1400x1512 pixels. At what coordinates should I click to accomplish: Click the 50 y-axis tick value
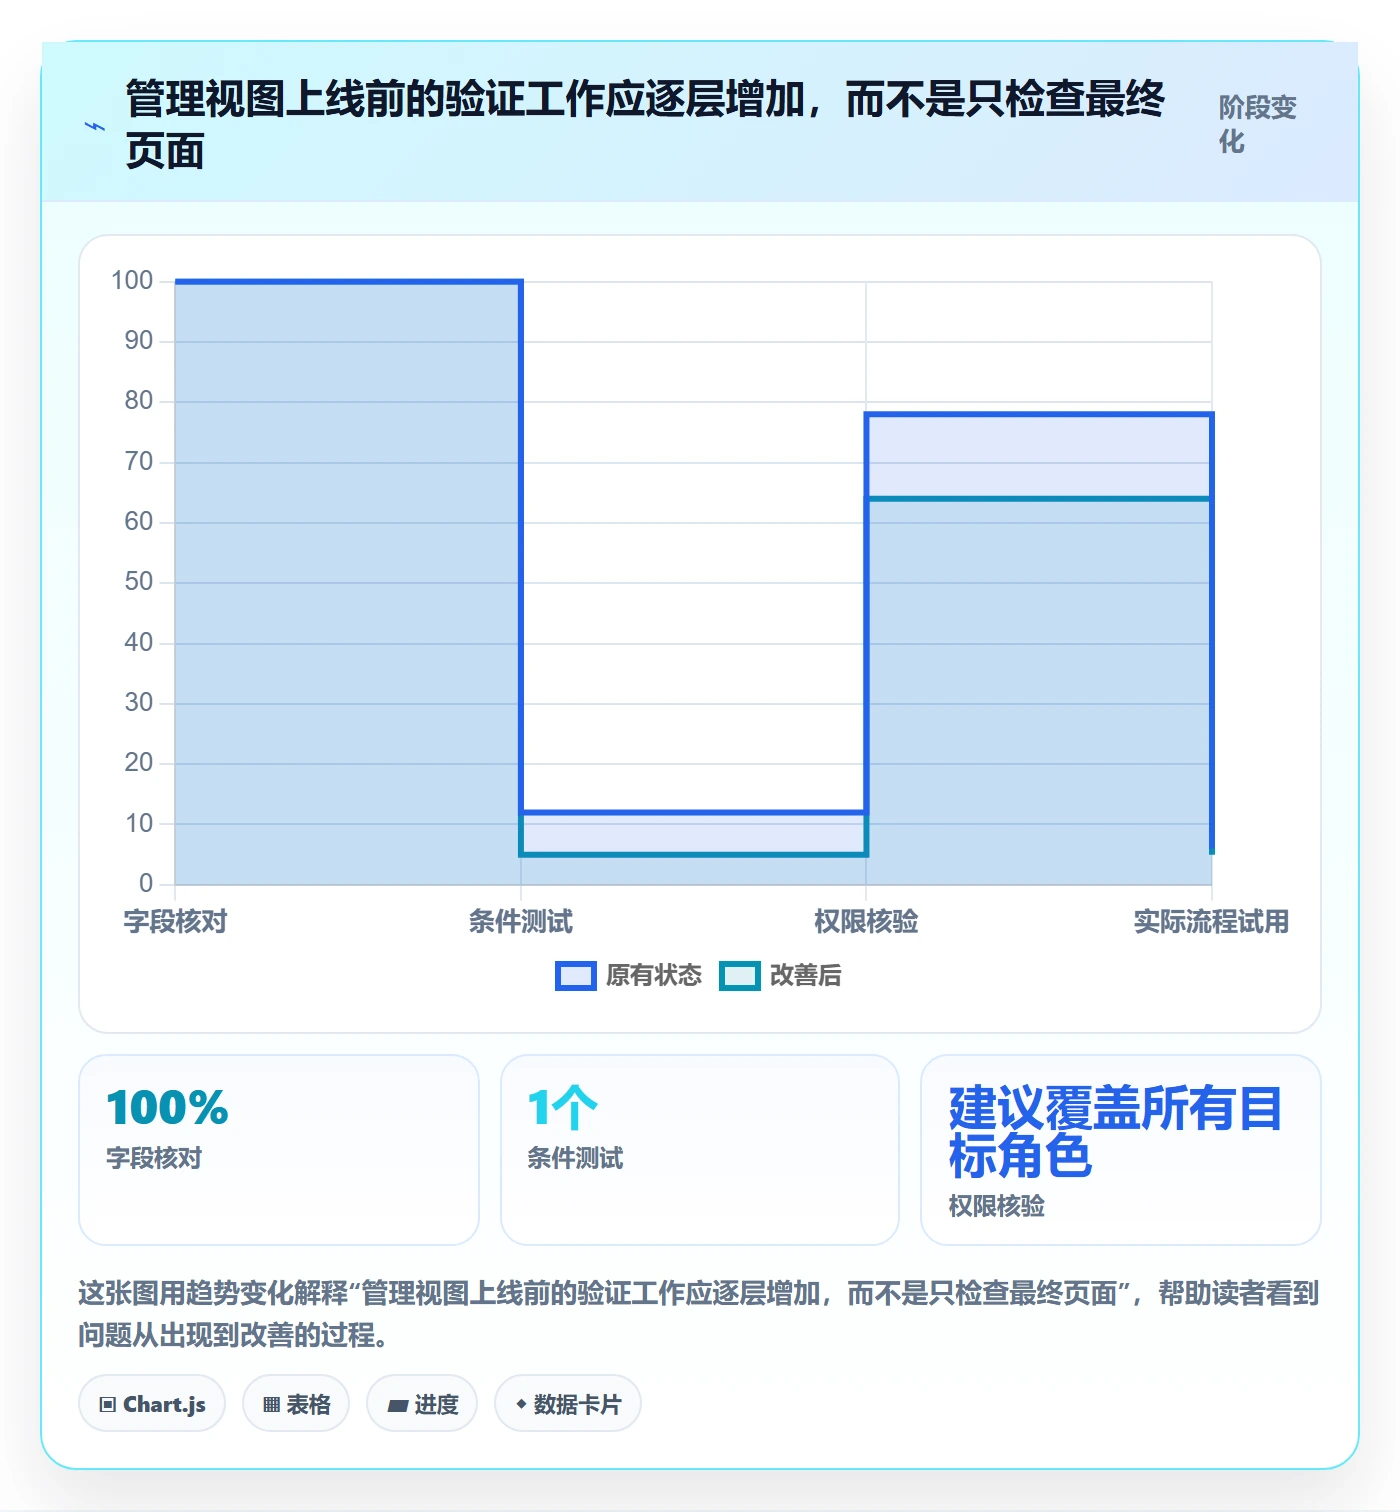[139, 582]
